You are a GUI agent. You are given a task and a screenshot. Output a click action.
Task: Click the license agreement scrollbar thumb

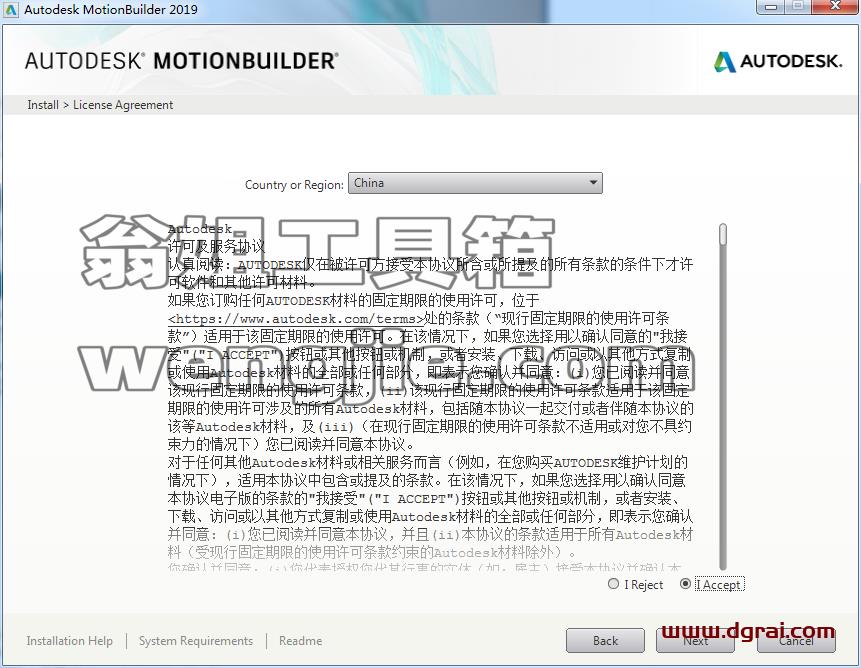click(723, 234)
